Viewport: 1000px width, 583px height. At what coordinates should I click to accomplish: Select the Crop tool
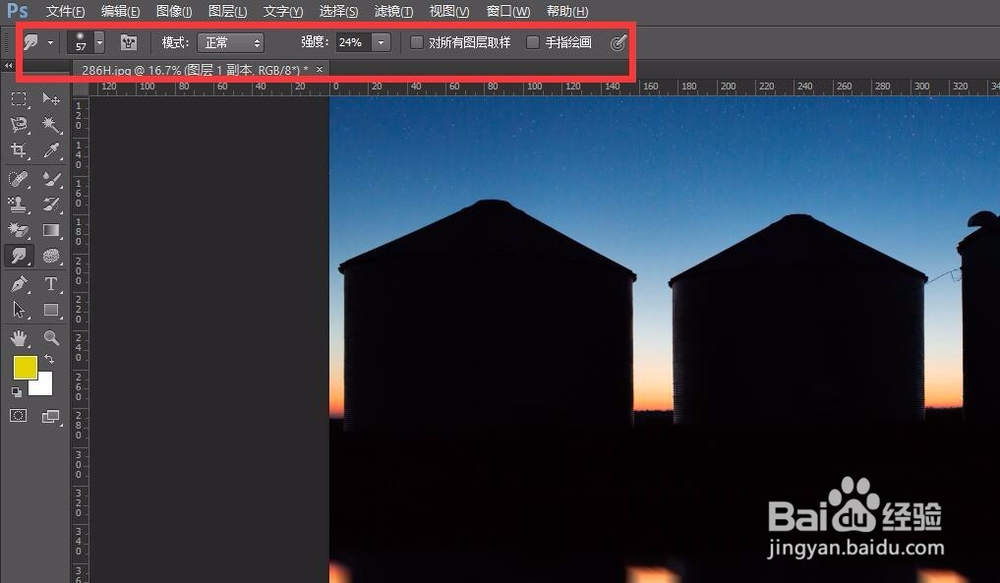(18, 151)
